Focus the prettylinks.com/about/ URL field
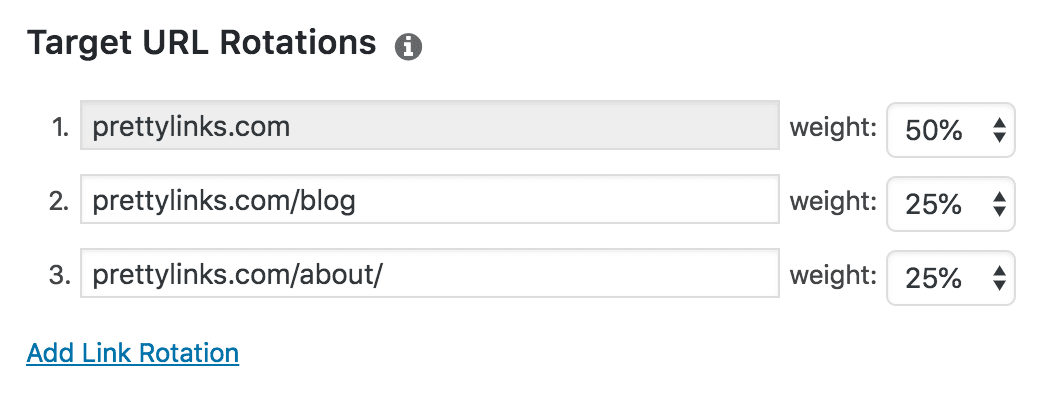 [429, 273]
